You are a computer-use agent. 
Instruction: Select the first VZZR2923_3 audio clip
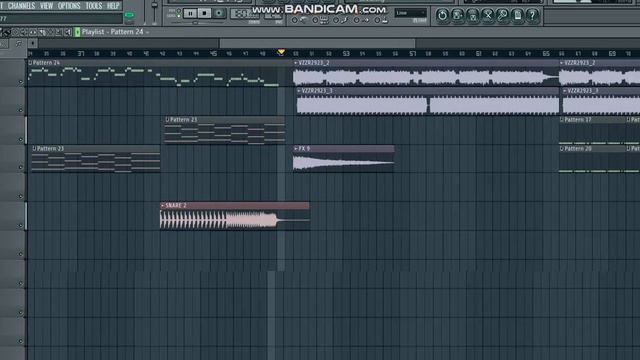click(427, 101)
